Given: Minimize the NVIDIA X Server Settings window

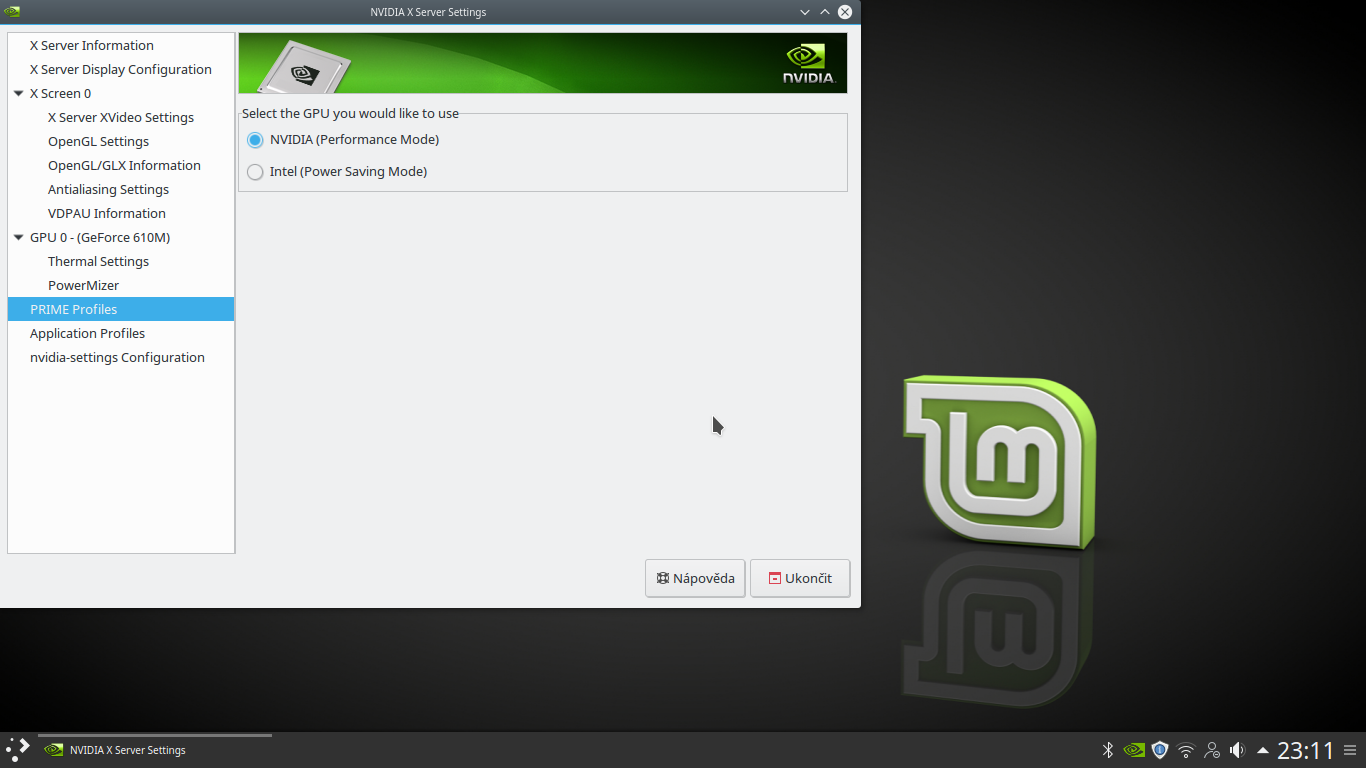Looking at the screenshot, I should point(805,12).
